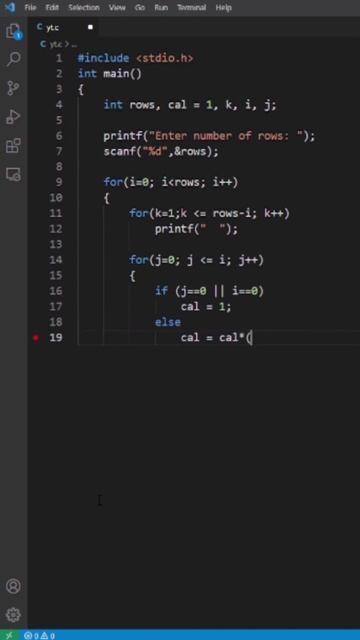Open the Terminal menu
Viewport: 360px width, 640px height.
click(x=191, y=7)
